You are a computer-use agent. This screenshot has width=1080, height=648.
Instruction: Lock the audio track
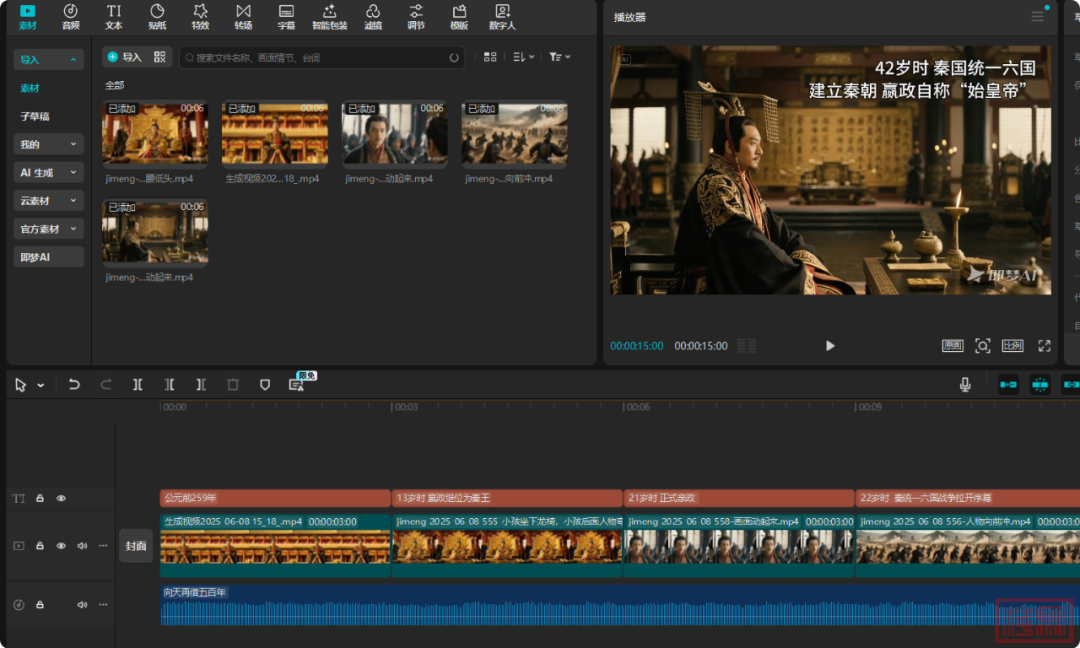pos(40,605)
